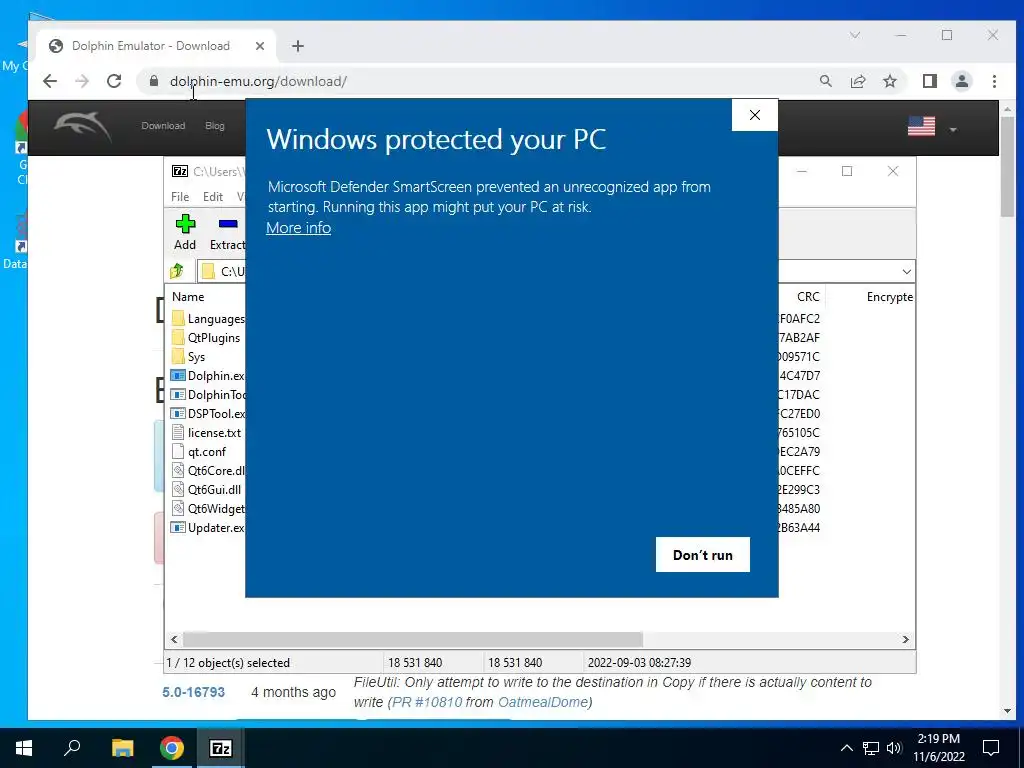Expand the 7-Zip address path dropdown
The image size is (1024, 768).
(906, 272)
